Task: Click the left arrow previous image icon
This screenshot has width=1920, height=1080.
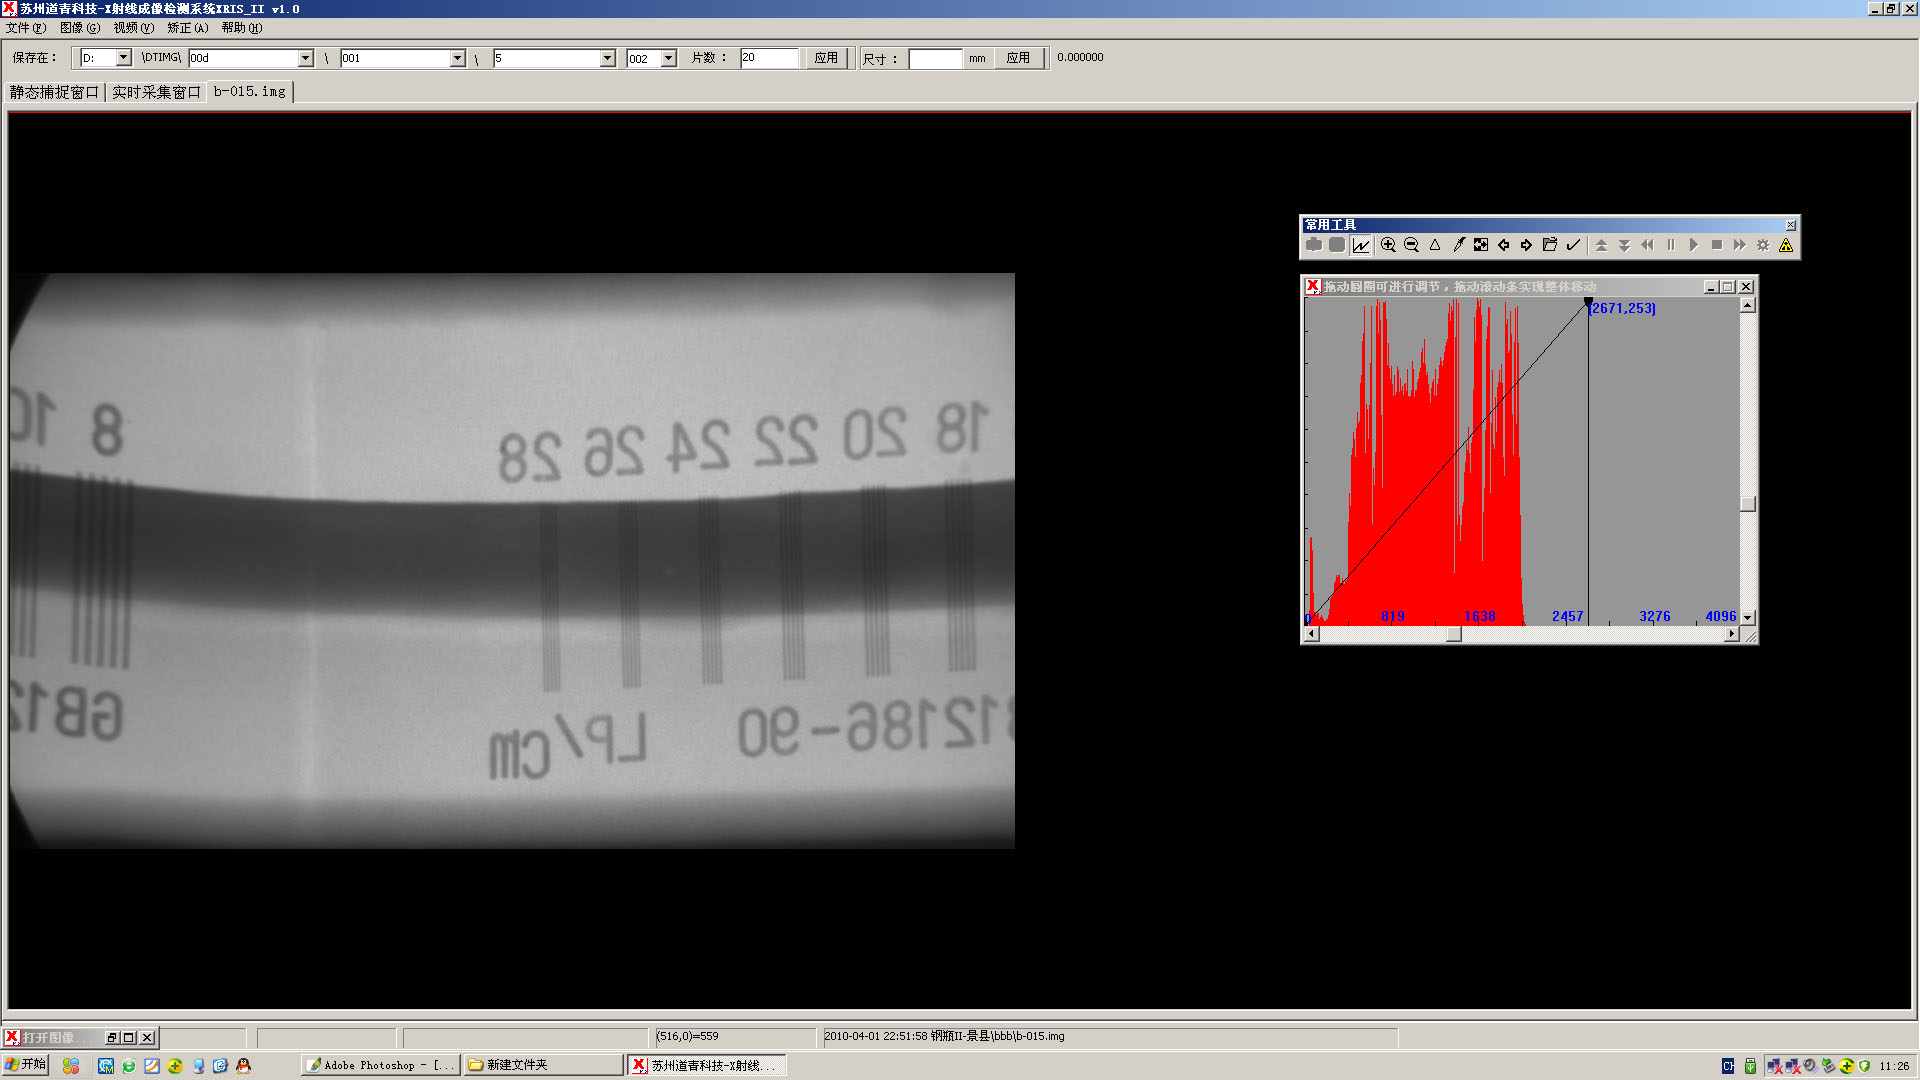Action: (x=1503, y=245)
